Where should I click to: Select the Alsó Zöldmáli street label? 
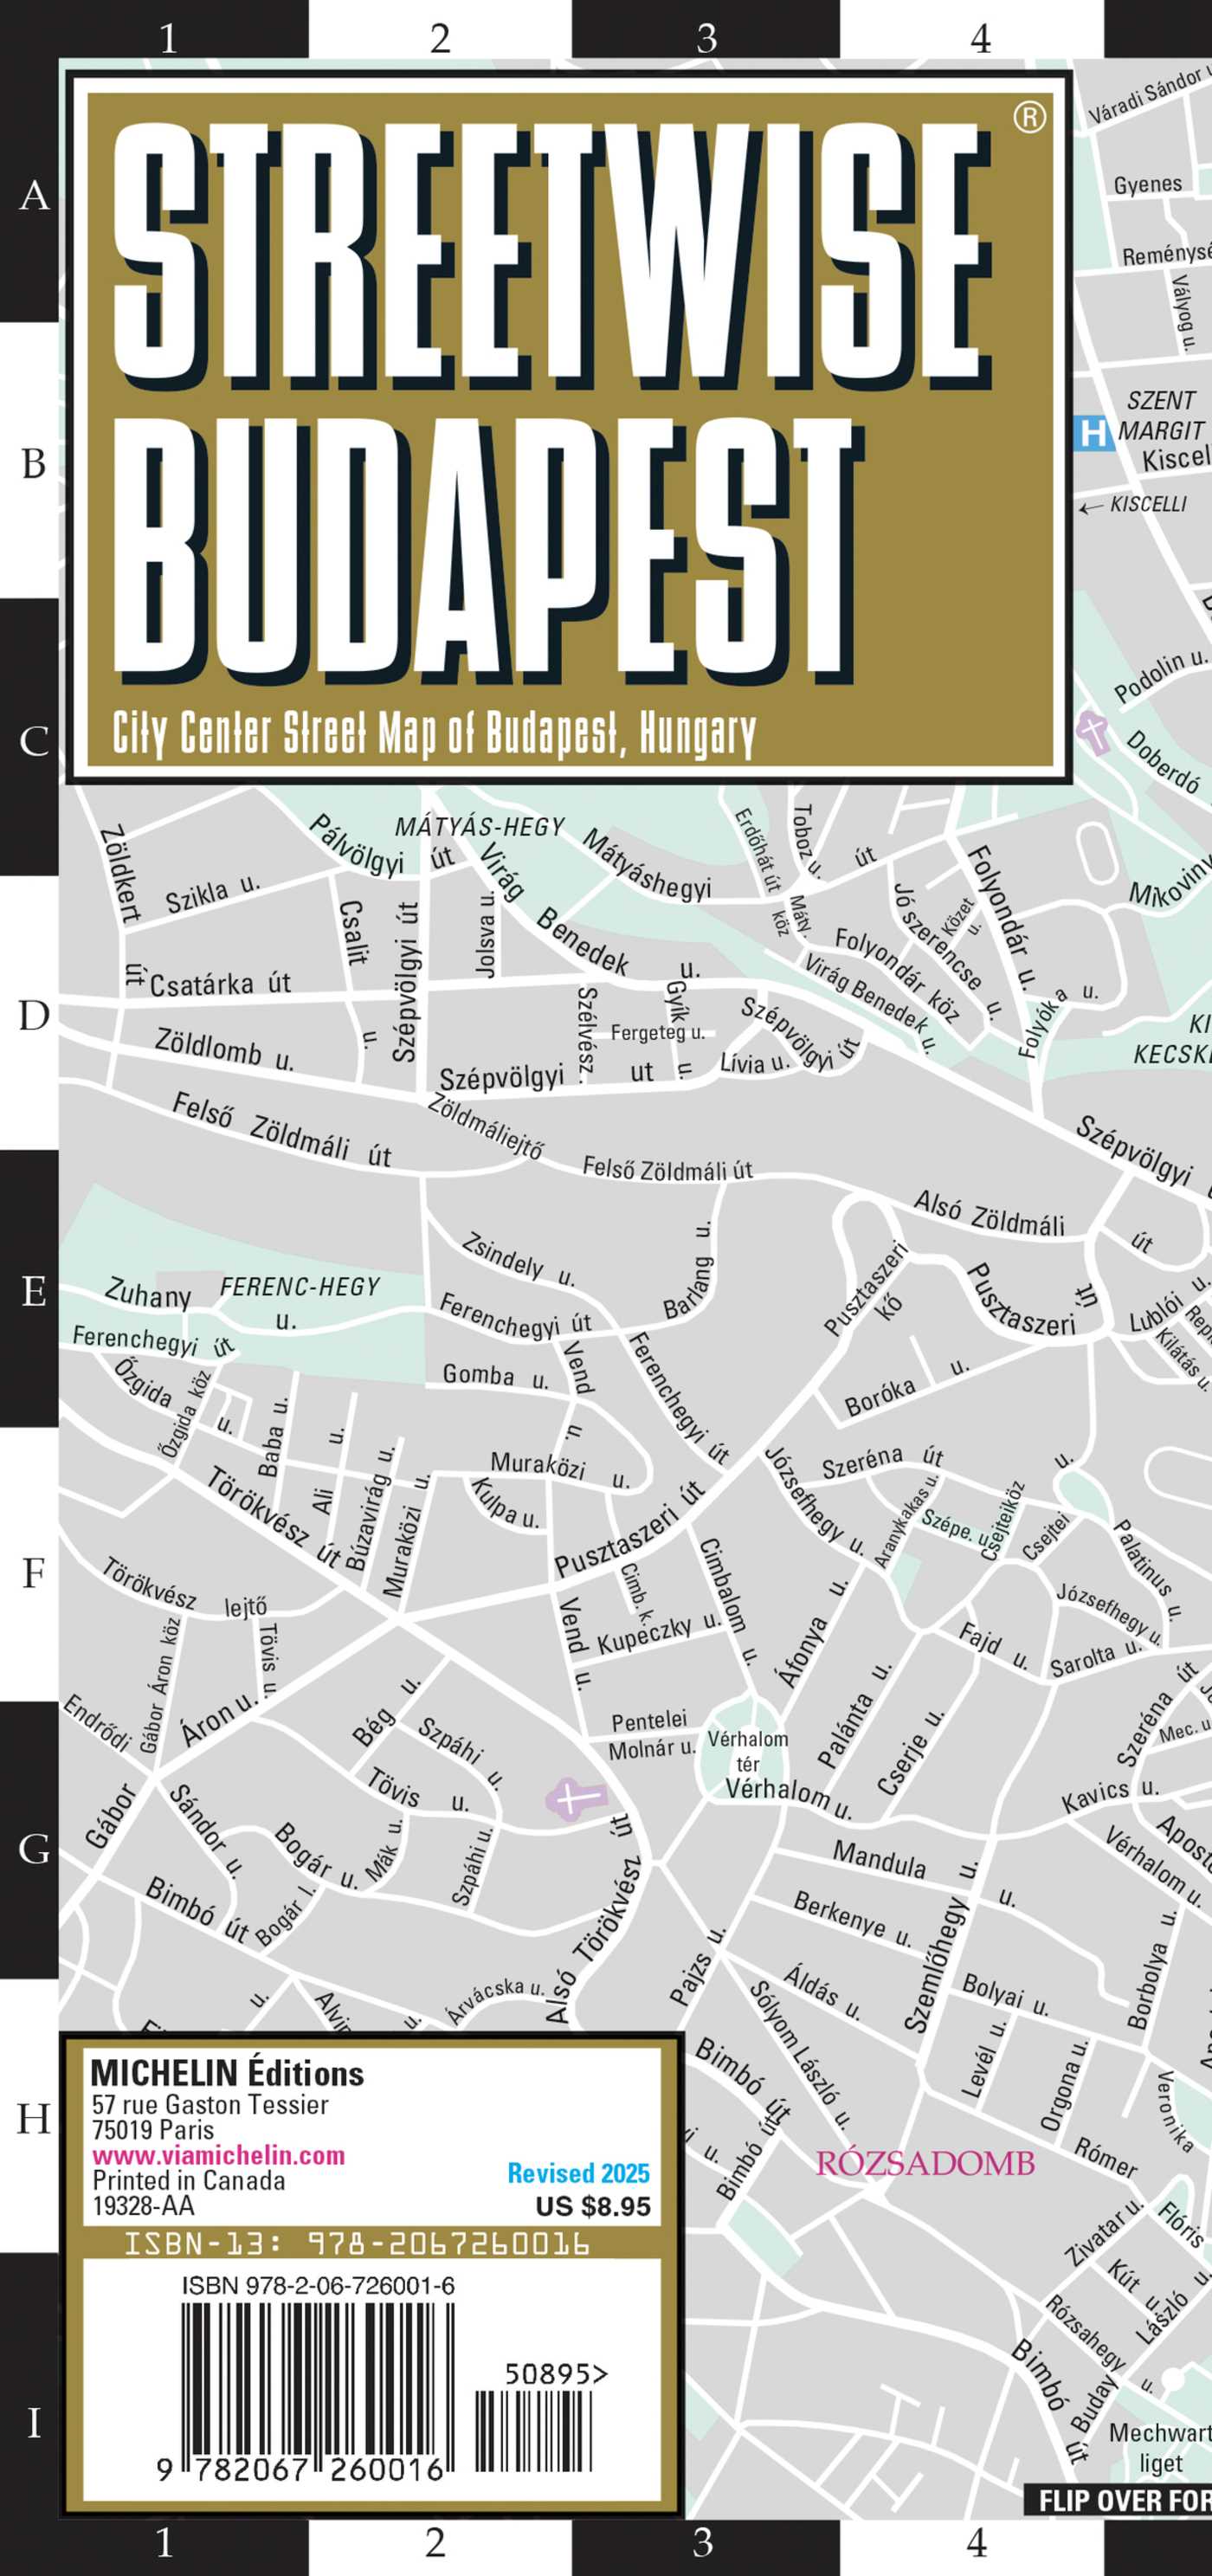[989, 1214]
